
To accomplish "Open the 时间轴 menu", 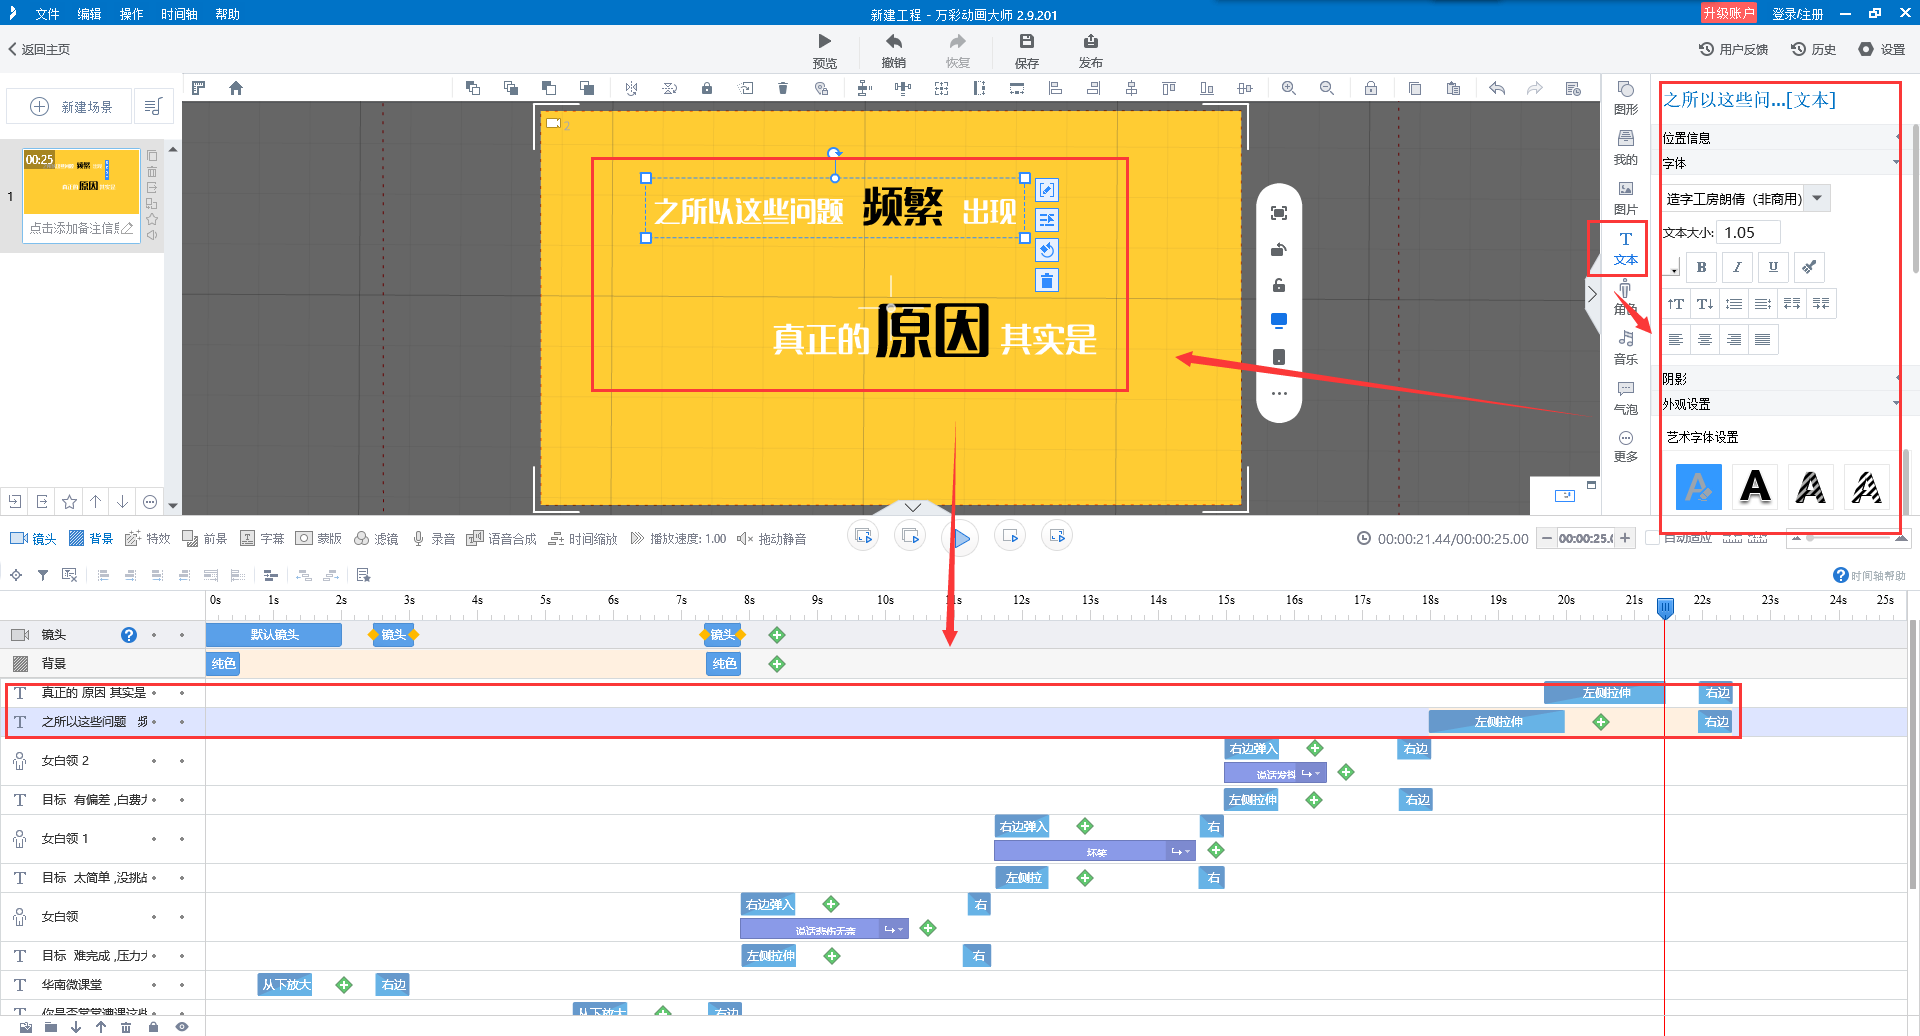I will (x=179, y=14).
